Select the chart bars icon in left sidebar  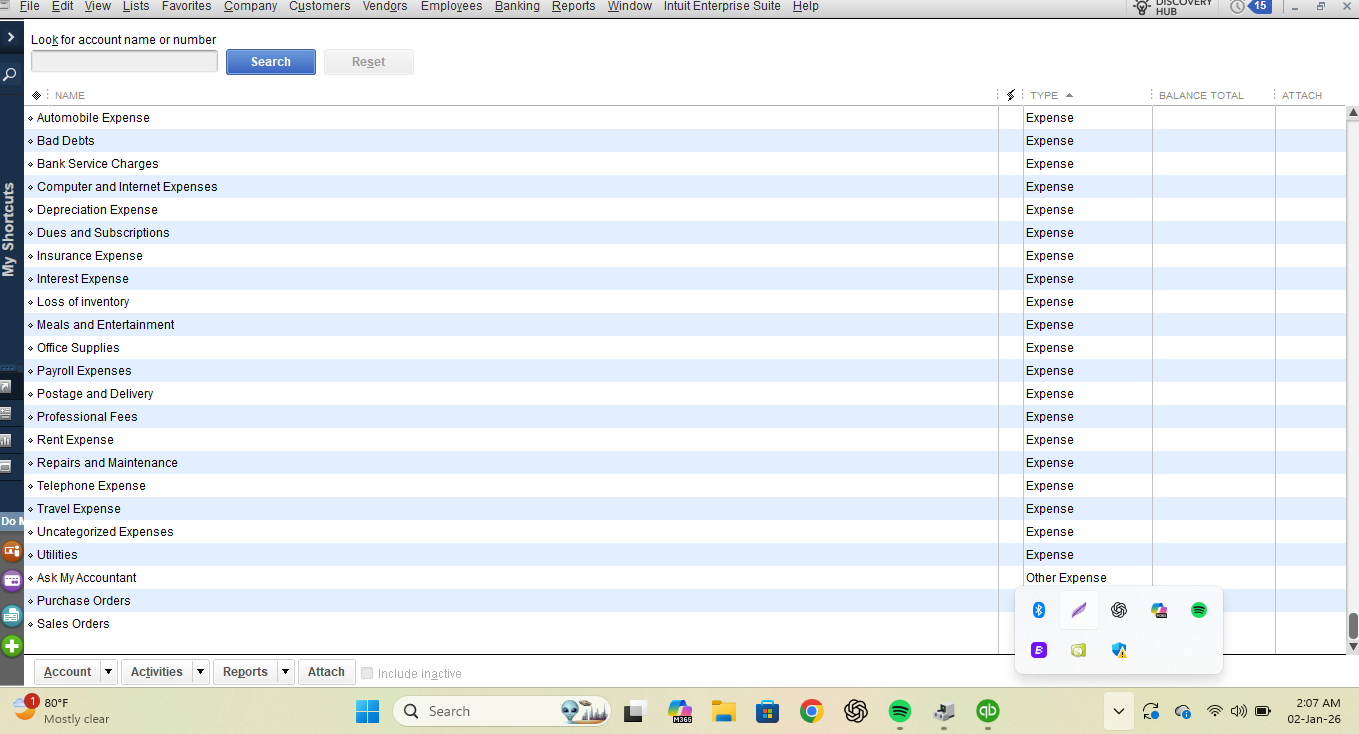pos(6,440)
